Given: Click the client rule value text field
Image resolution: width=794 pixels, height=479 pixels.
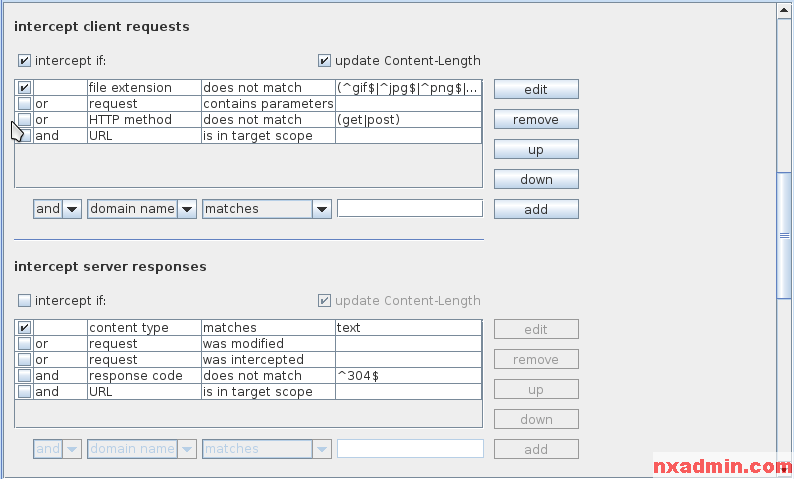Looking at the screenshot, I should click(410, 209).
